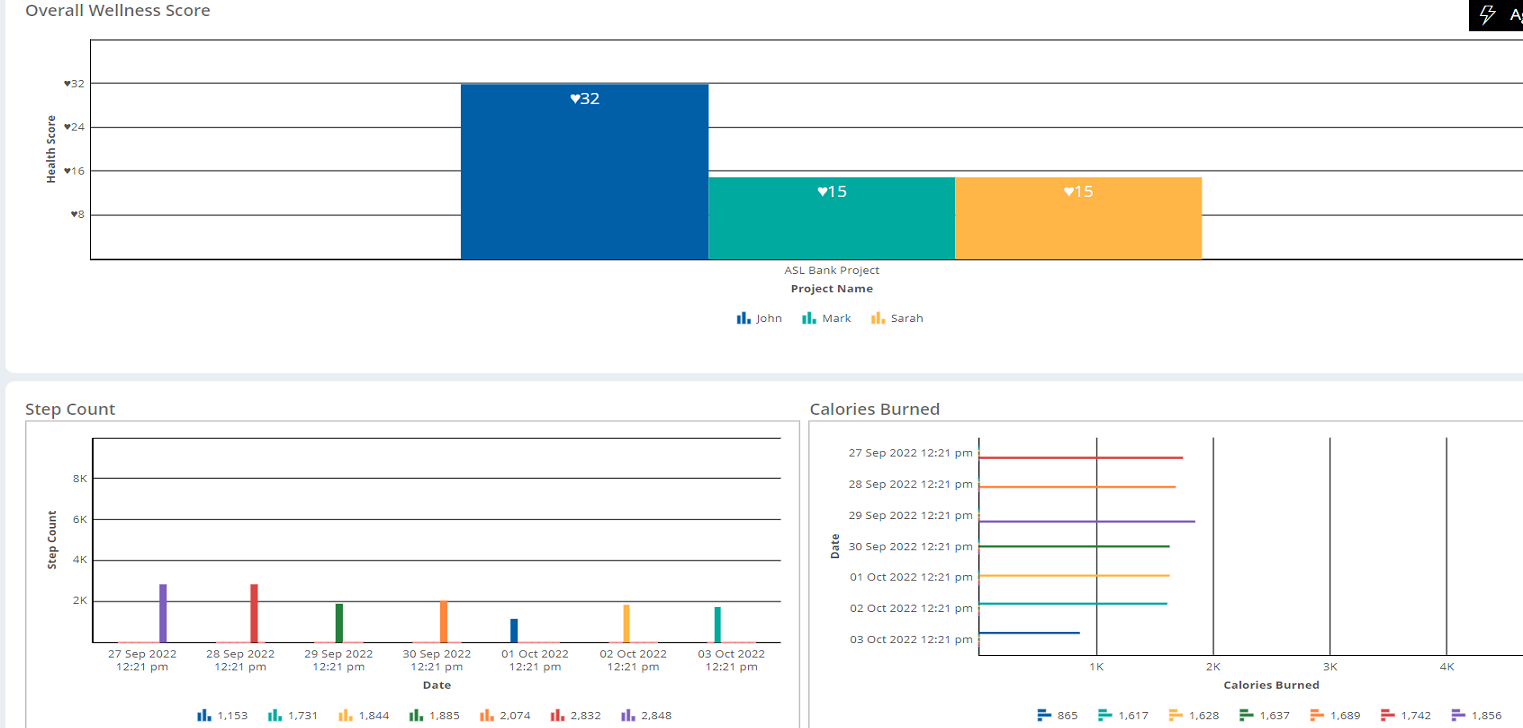Click the '♥24' health score axis tick
Image resolution: width=1523 pixels, height=728 pixels.
(x=74, y=127)
